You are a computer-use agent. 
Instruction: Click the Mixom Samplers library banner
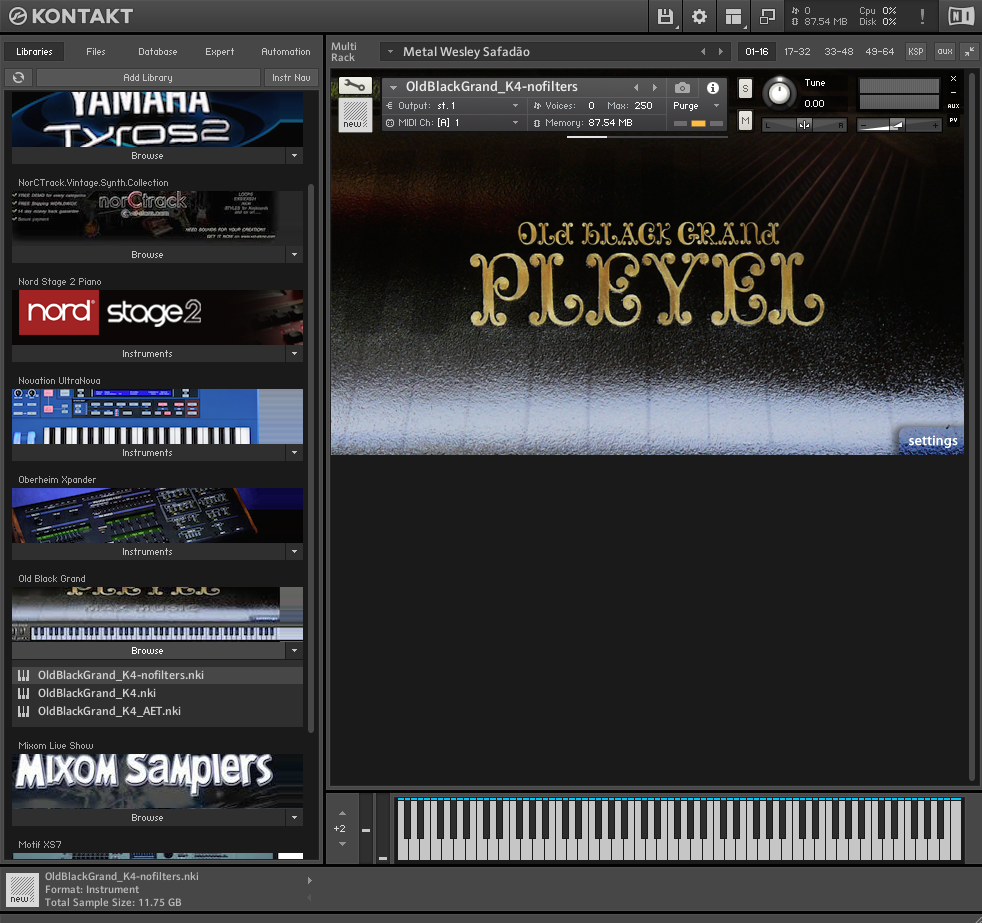157,781
